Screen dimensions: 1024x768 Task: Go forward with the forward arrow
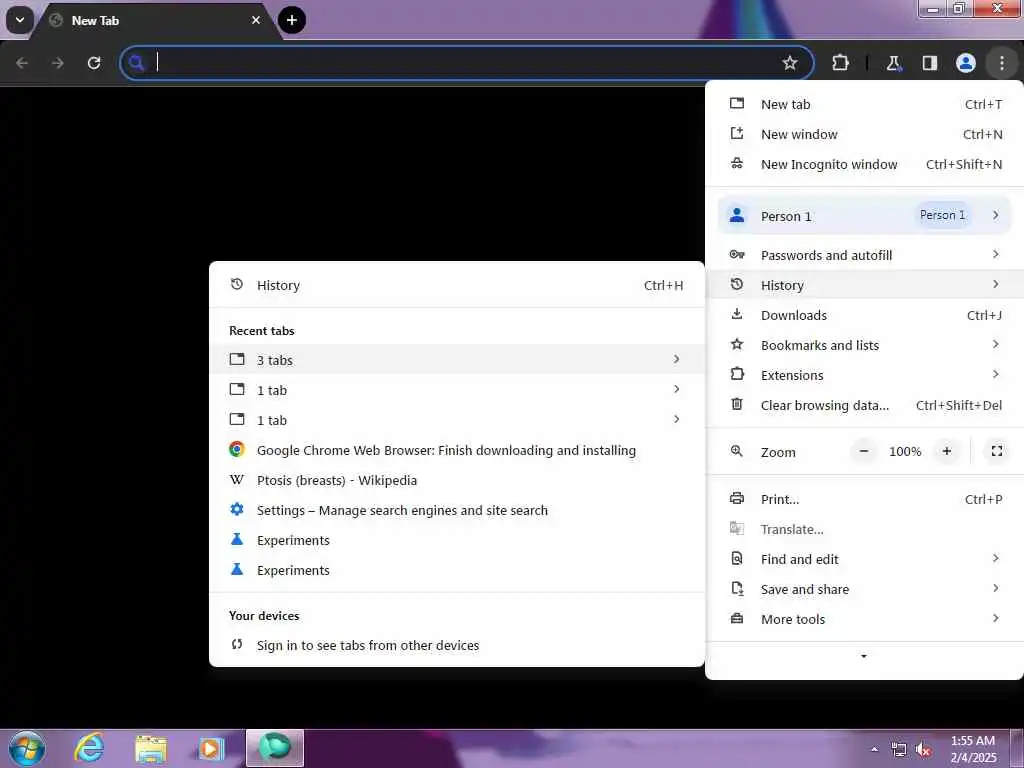(x=58, y=63)
